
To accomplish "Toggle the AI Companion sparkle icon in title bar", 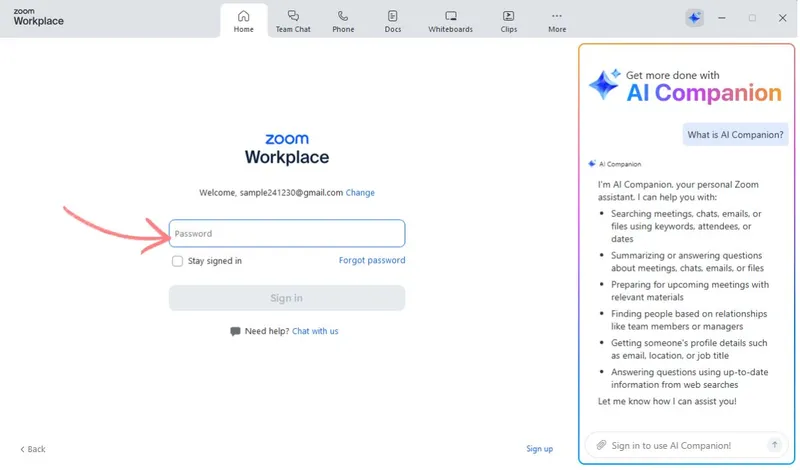I will (694, 18).
